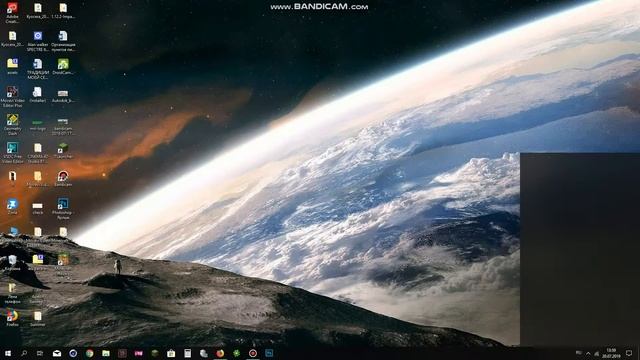The image size is (640, 360).
Task: Switch to Firefox in the taskbar
Action: 220,353
